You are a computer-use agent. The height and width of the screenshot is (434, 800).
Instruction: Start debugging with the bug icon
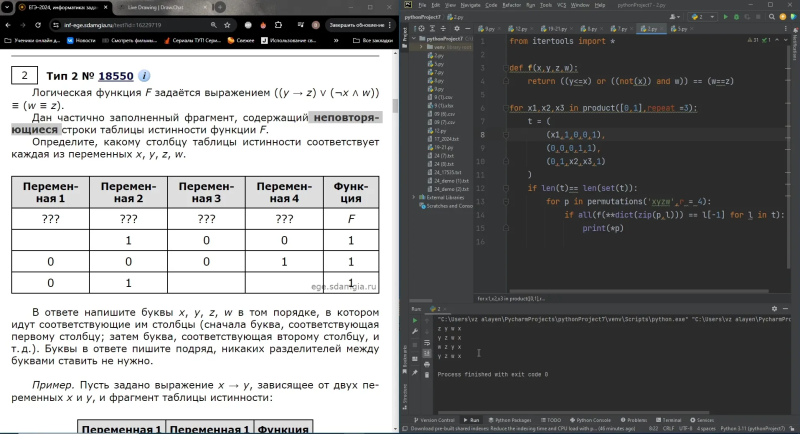[736, 17]
